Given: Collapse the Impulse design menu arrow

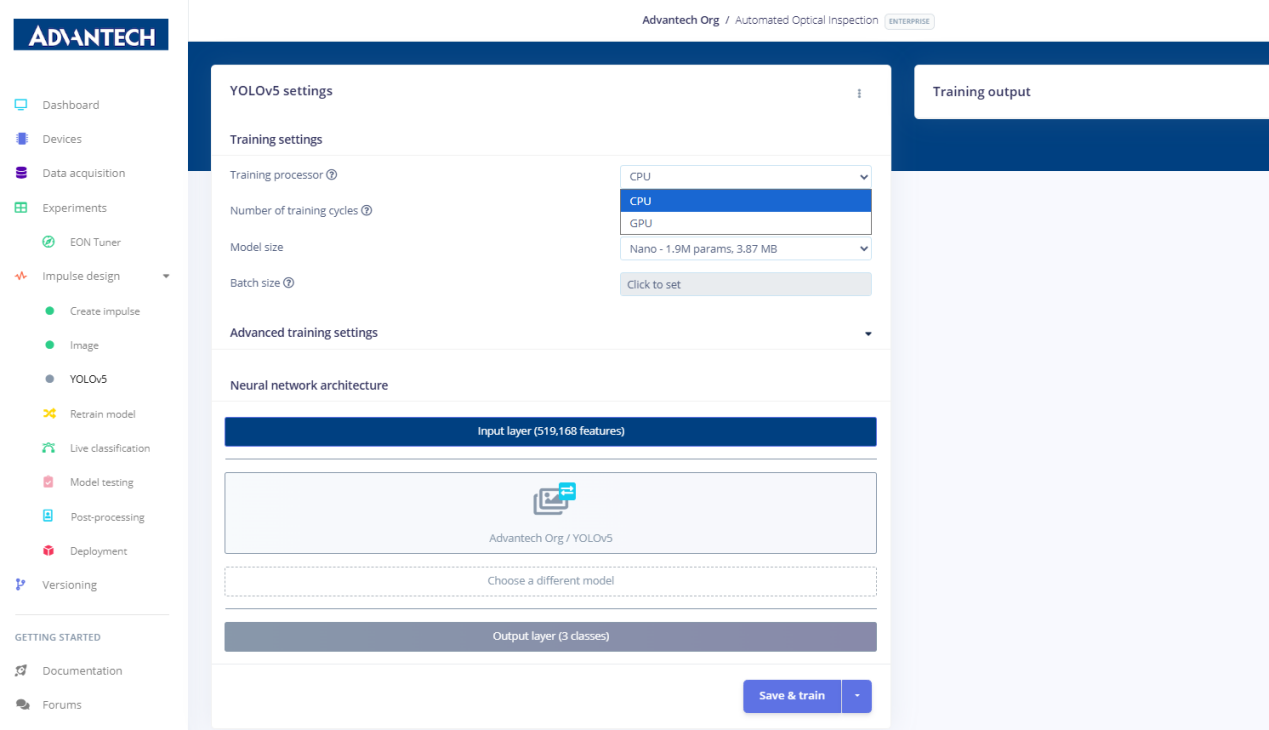Looking at the screenshot, I should click(166, 276).
